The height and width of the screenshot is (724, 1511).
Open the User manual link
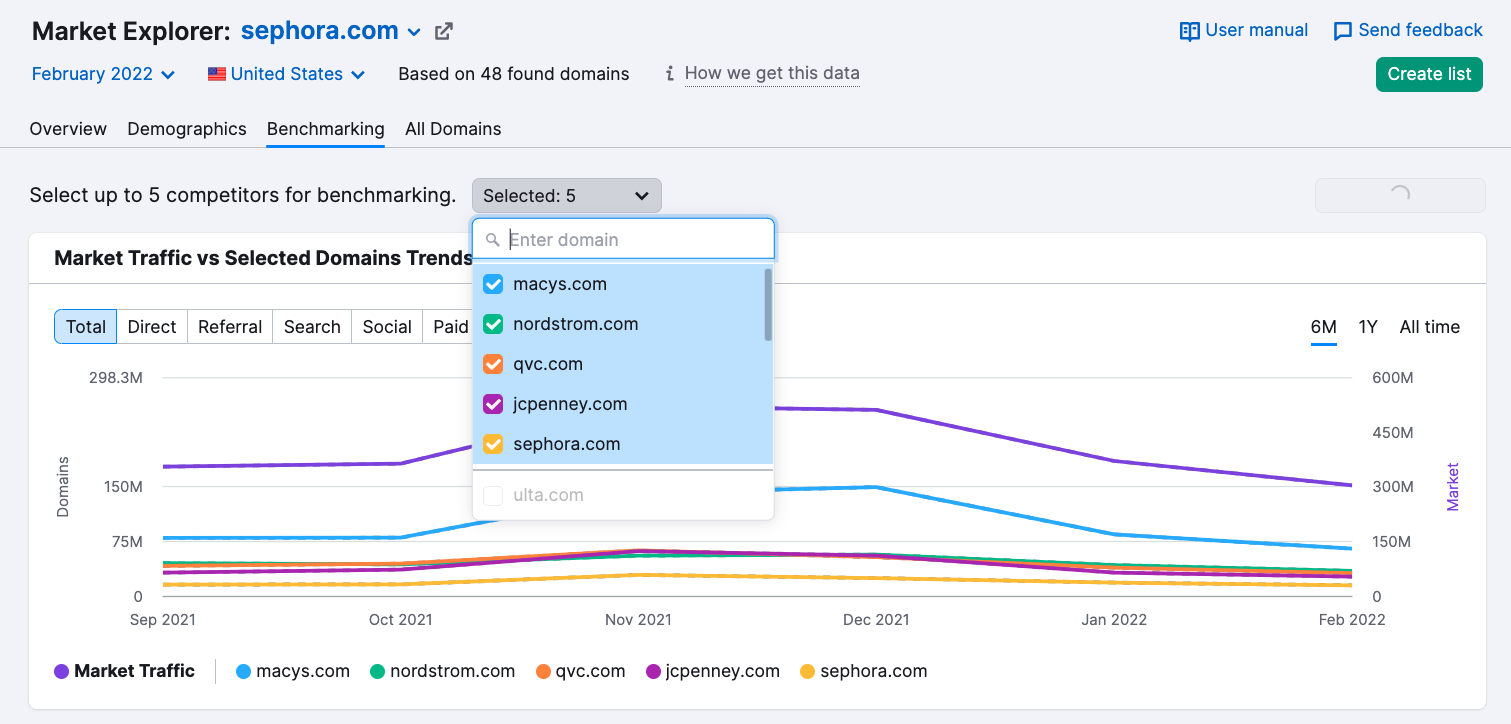(x=1257, y=30)
